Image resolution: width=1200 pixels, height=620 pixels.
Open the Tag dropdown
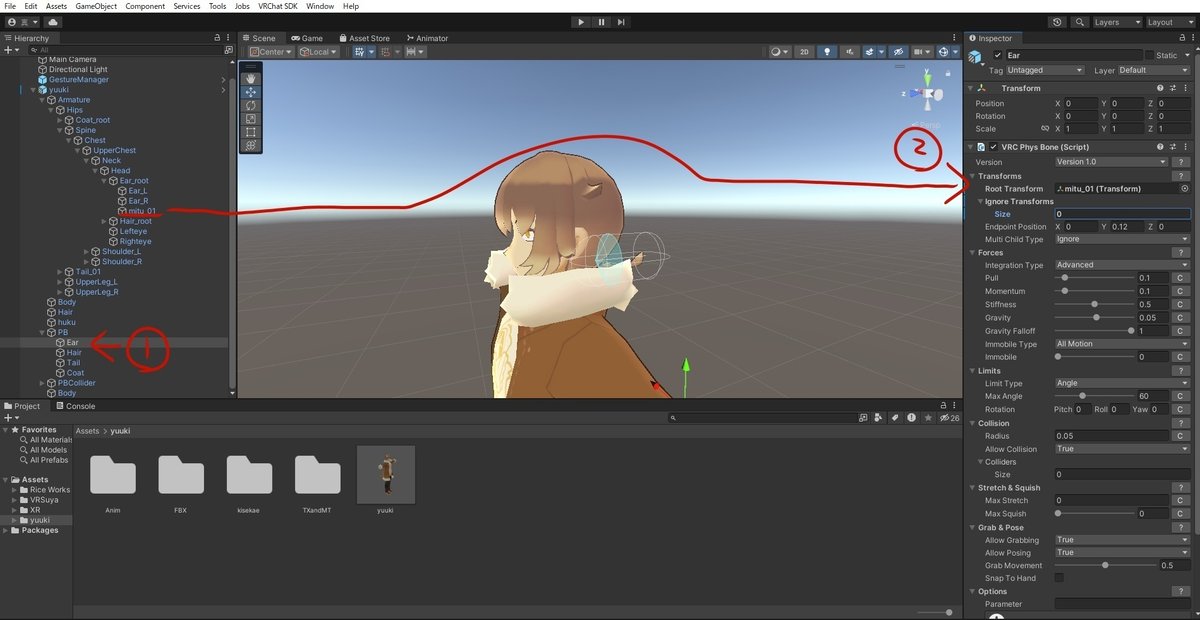click(1045, 70)
